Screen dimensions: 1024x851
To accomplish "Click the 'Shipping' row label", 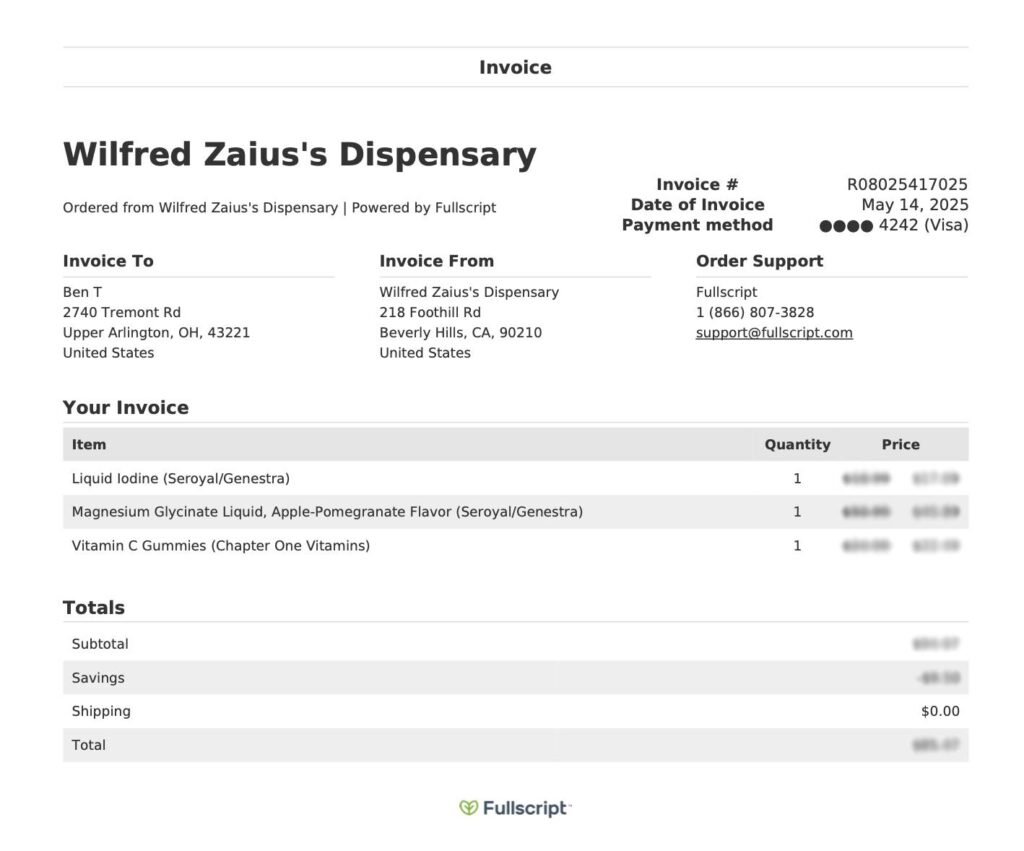I will (101, 711).
